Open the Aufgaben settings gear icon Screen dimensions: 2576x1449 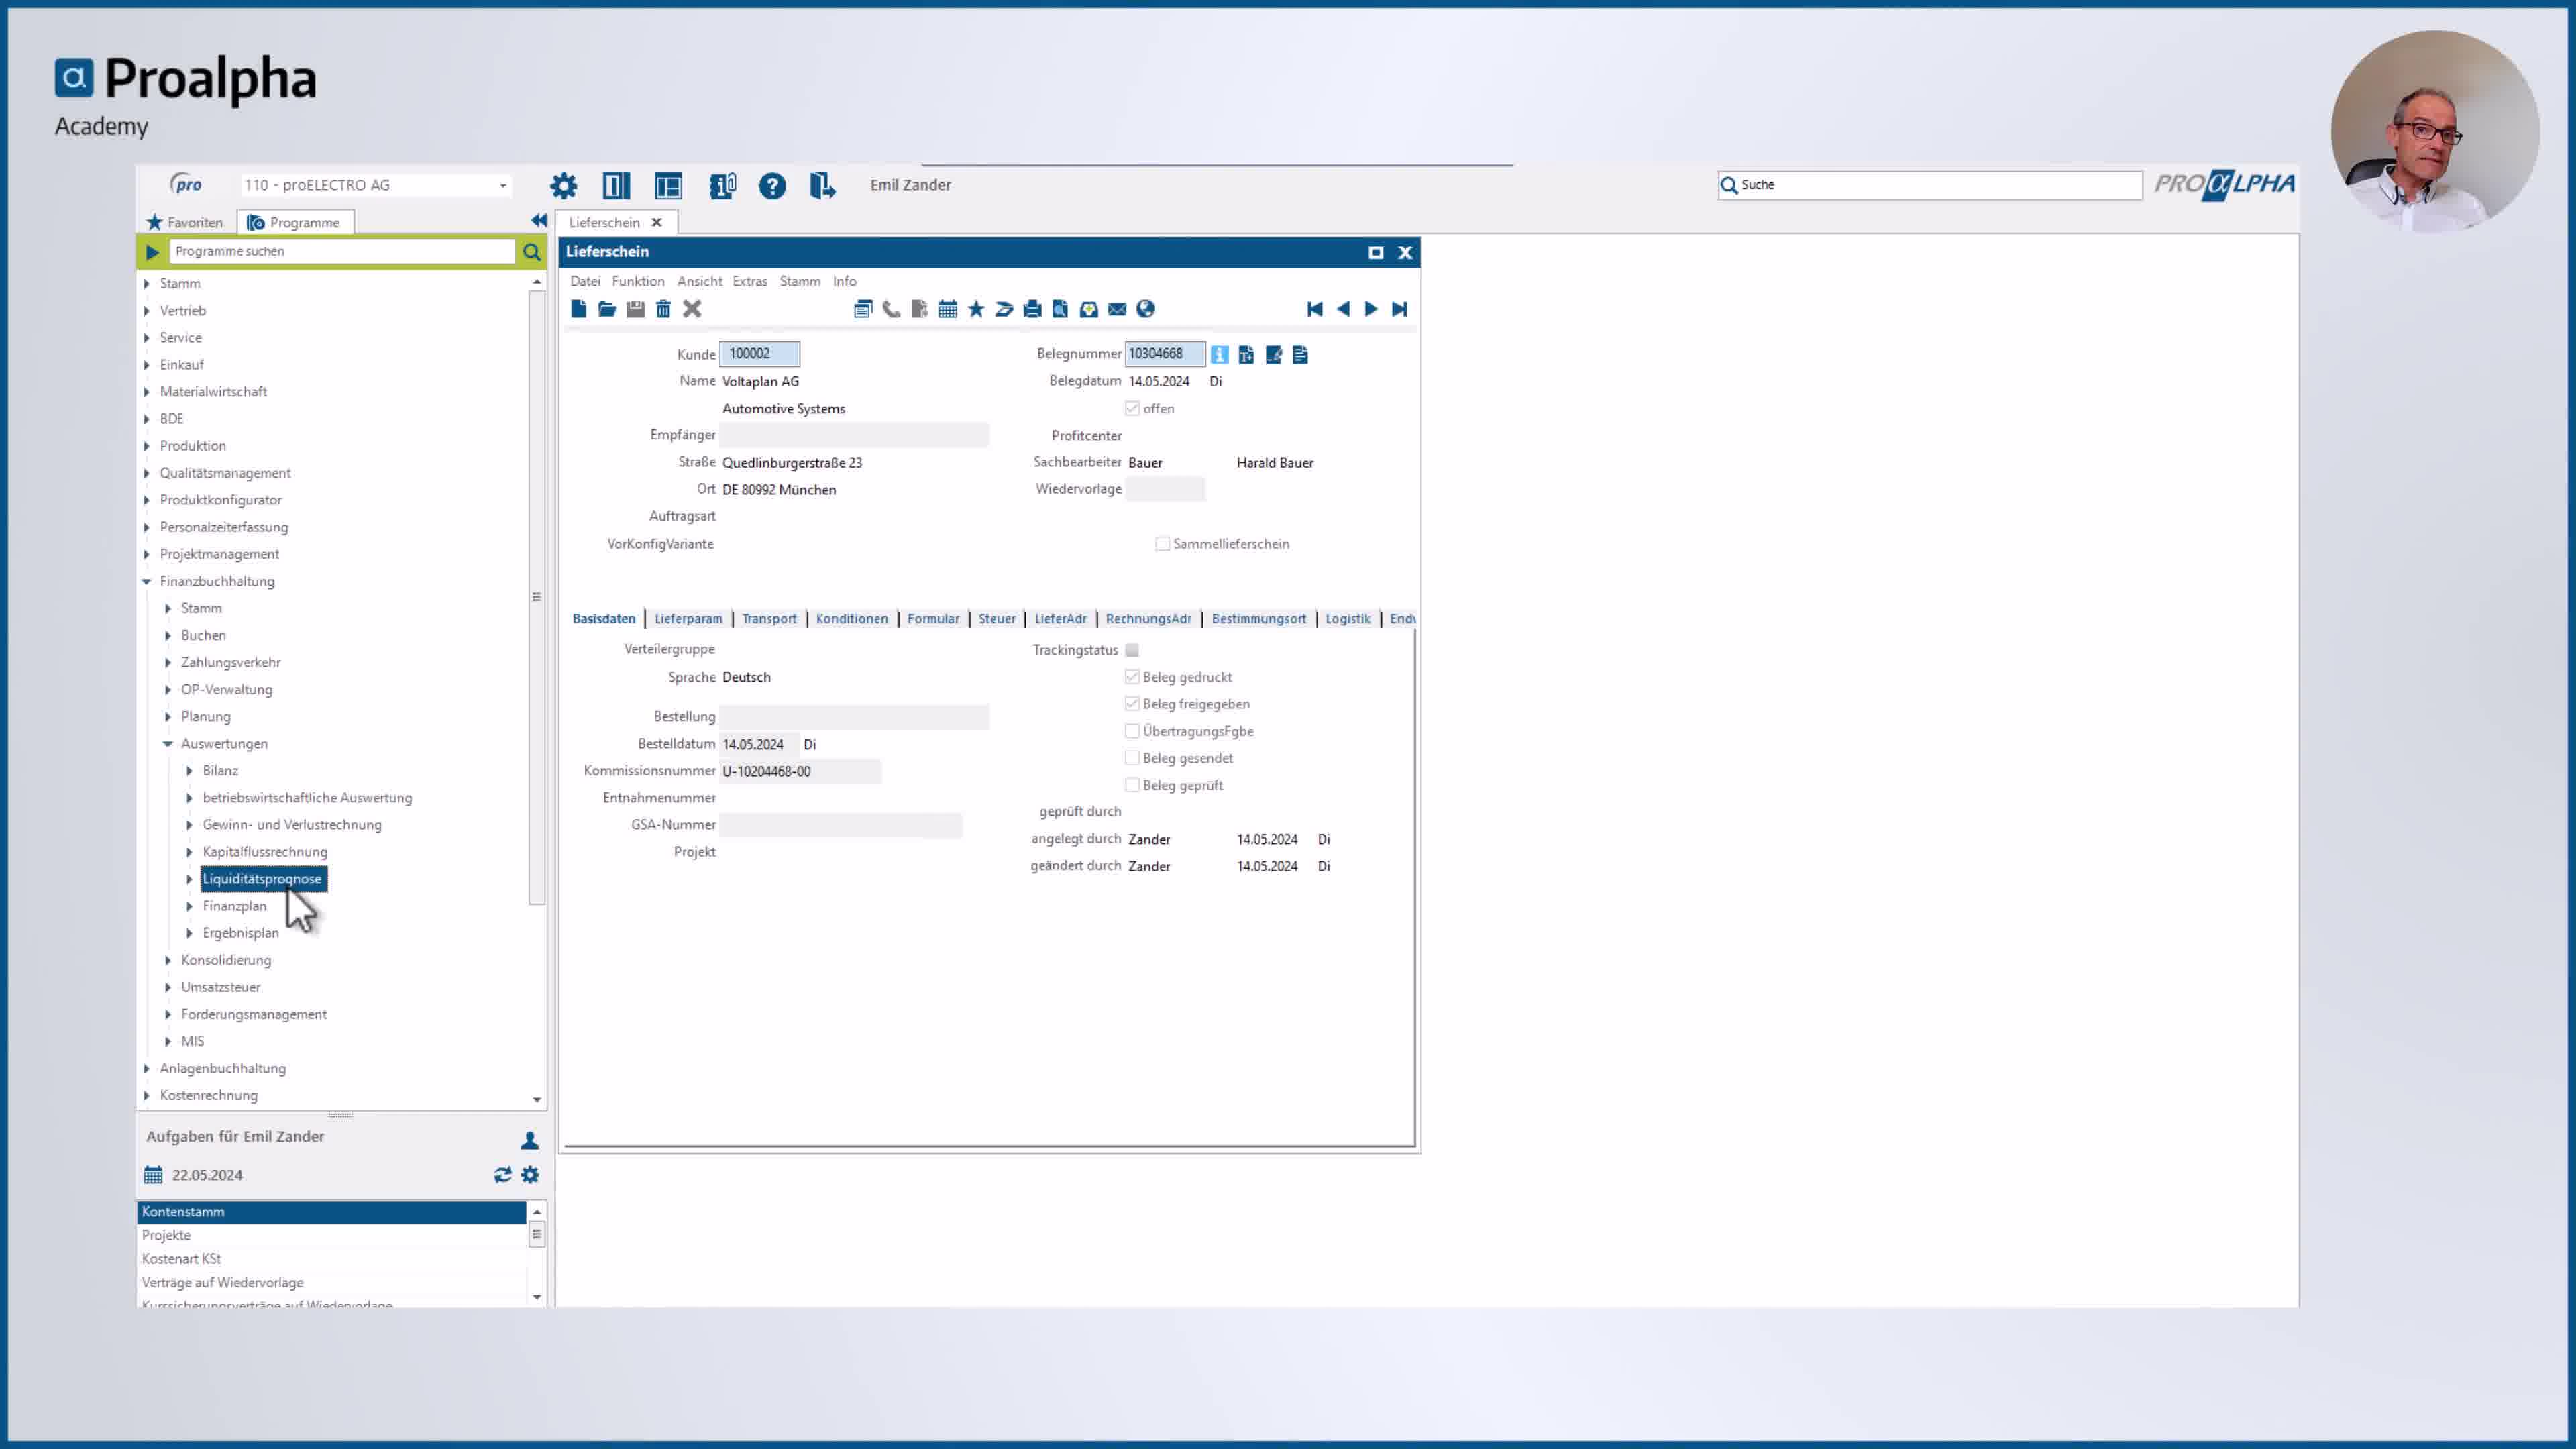[x=530, y=1175]
